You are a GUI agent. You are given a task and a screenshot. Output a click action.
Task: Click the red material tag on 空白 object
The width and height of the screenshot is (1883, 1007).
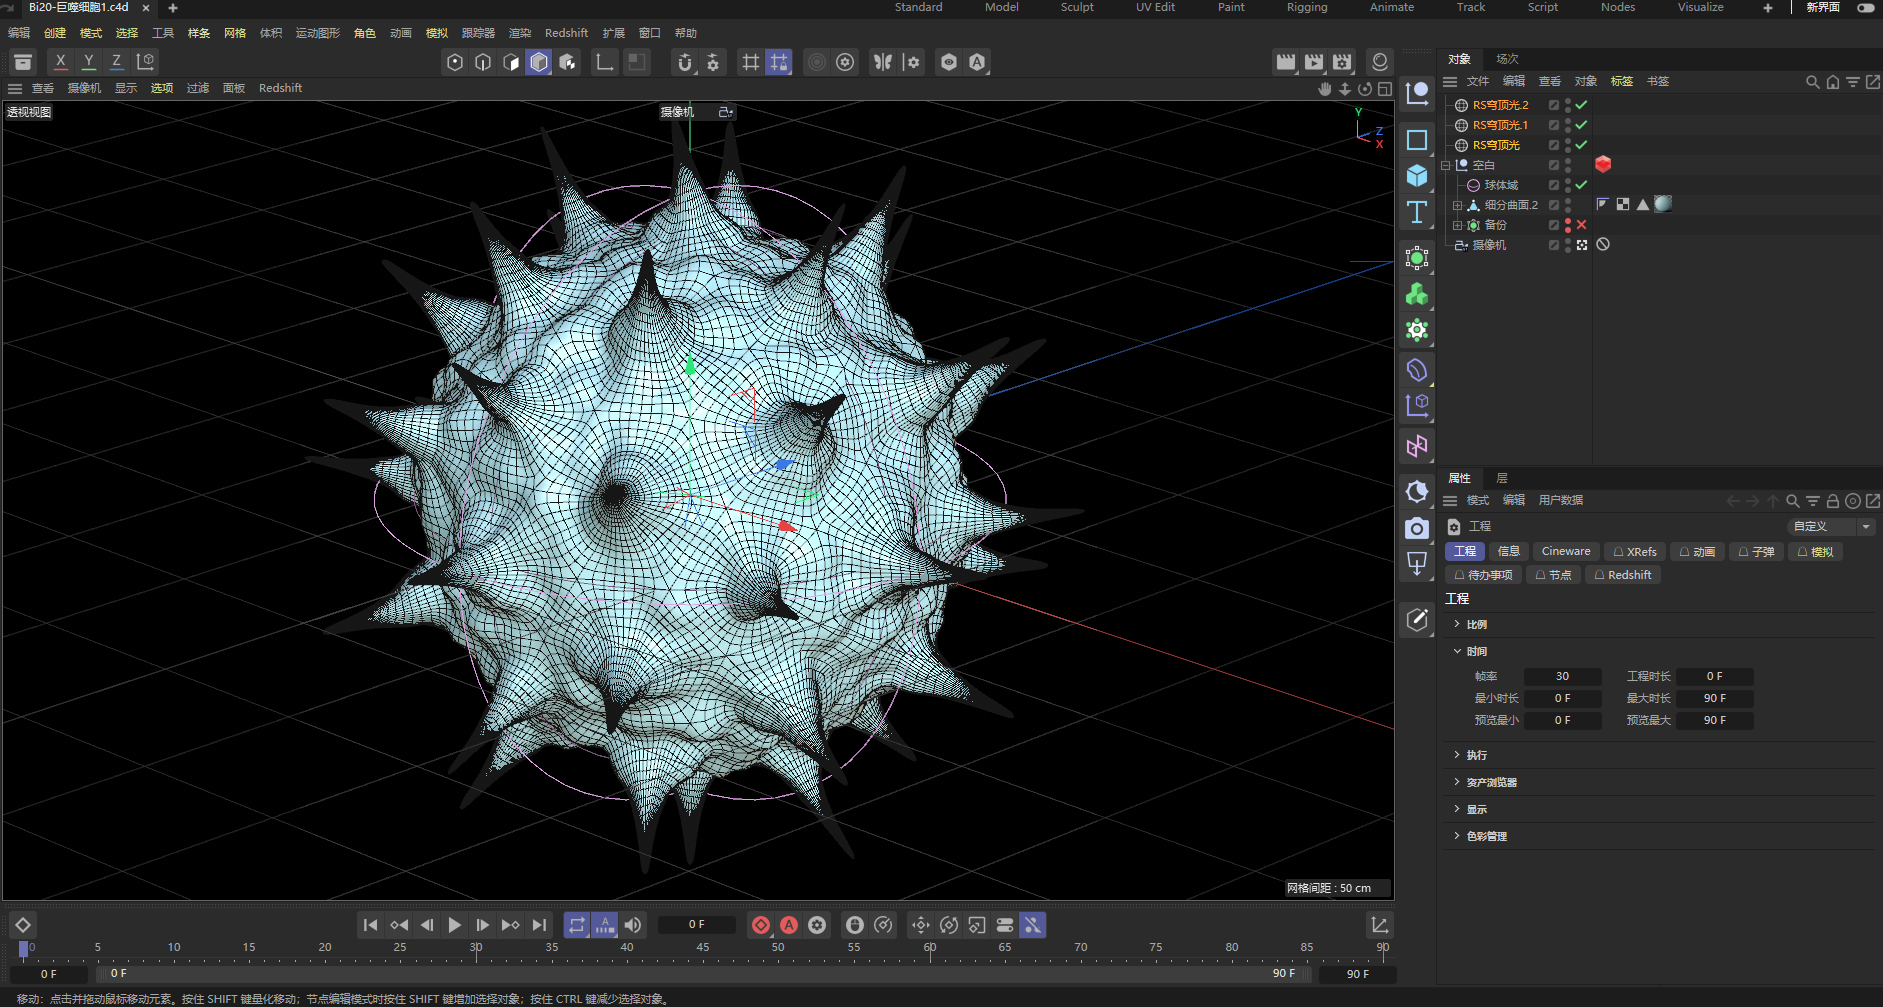point(1603,164)
